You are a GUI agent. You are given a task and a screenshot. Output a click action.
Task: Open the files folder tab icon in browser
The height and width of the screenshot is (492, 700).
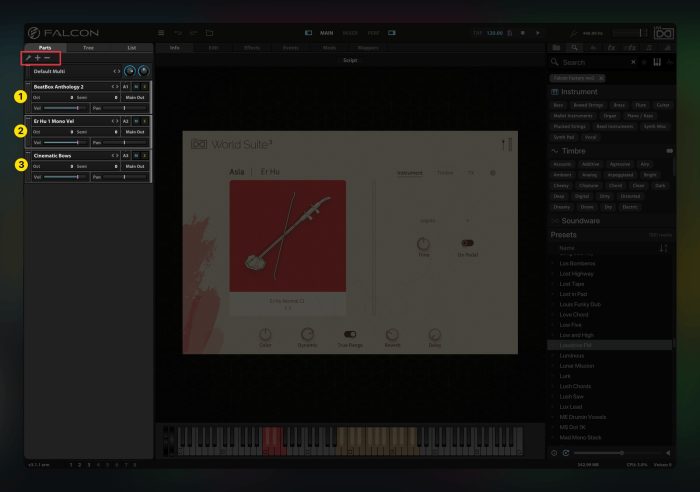[x=556, y=48]
